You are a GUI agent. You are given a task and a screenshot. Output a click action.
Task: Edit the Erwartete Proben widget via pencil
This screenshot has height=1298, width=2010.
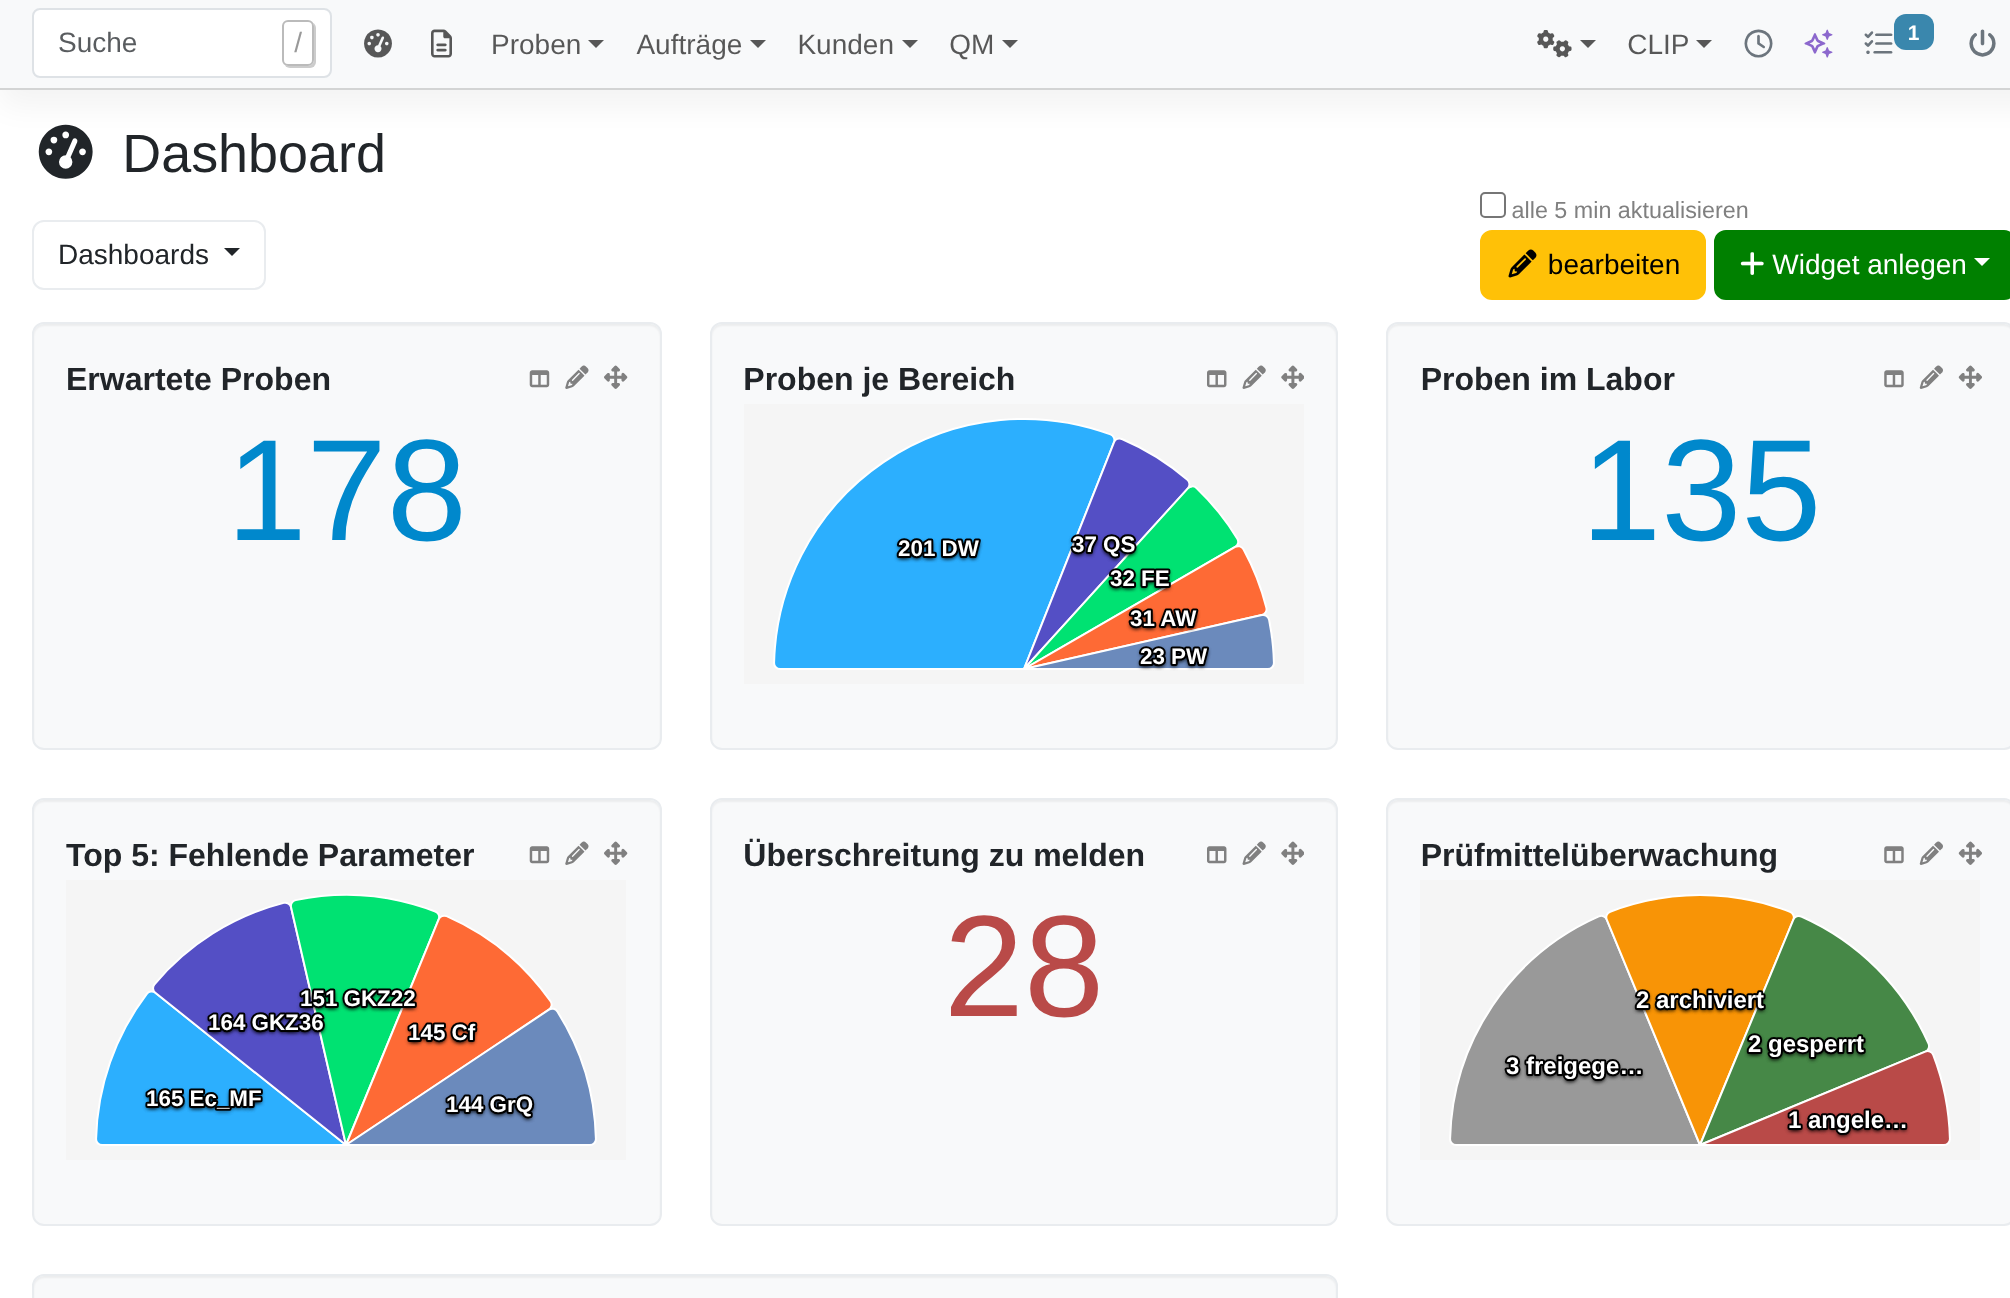(577, 378)
